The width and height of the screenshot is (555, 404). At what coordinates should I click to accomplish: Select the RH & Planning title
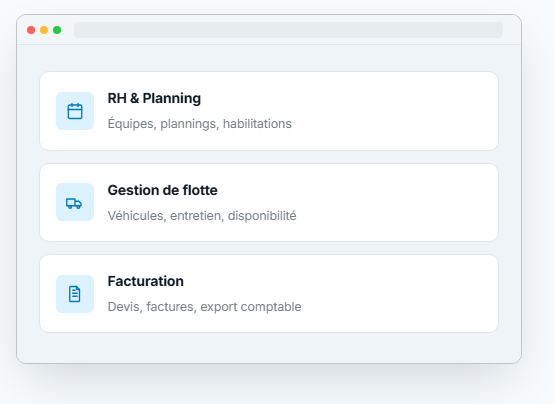154,98
